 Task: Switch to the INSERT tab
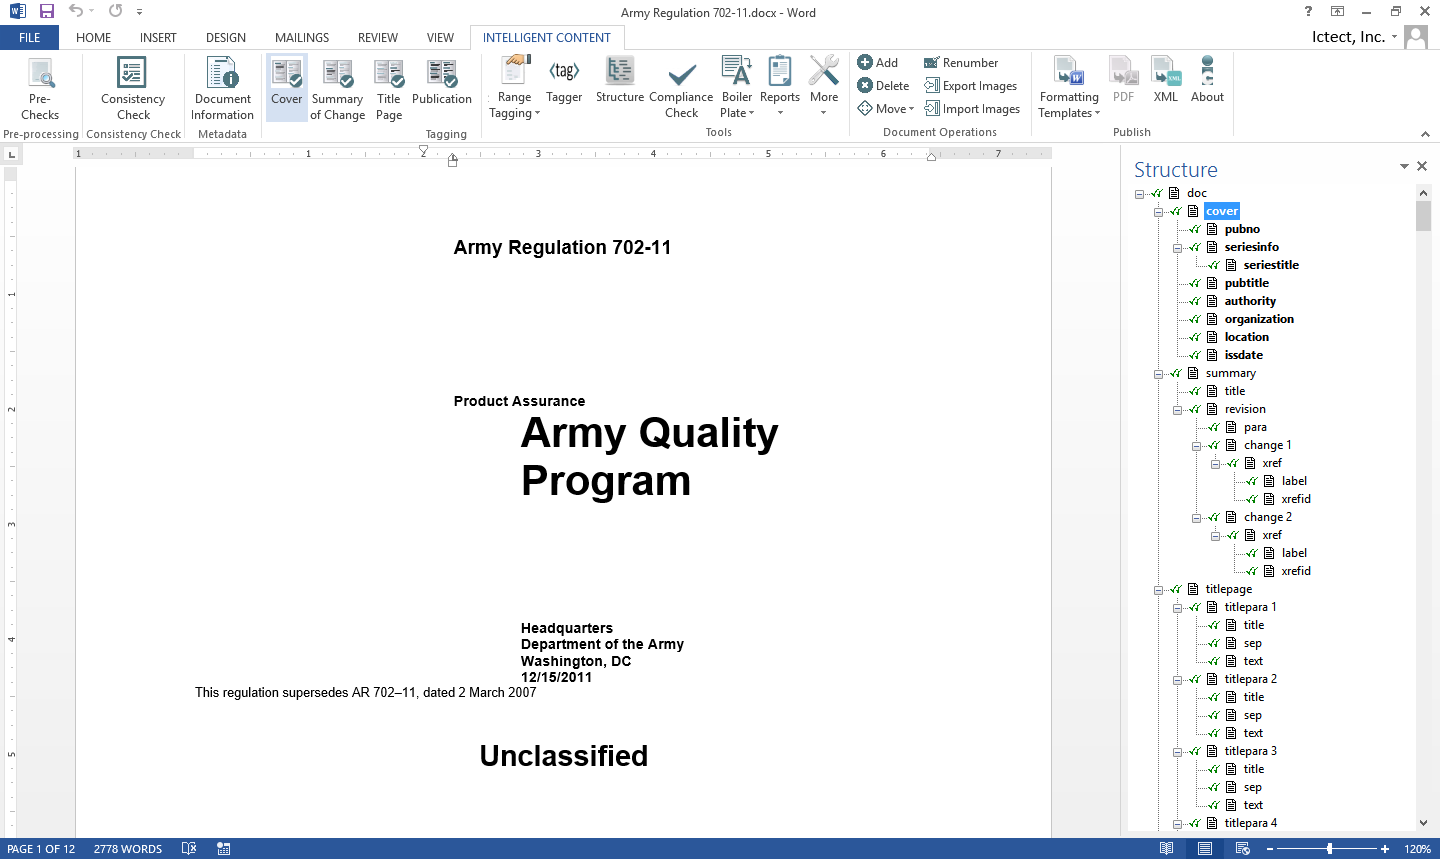(158, 37)
